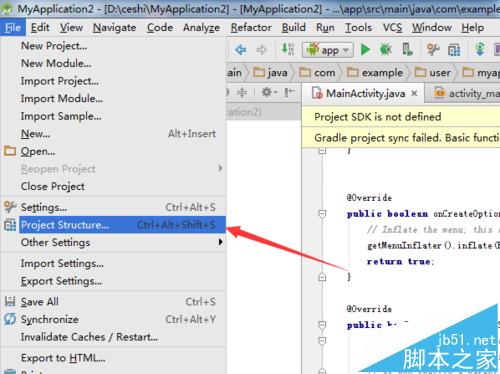Choose New... with Alt+Insert shortcut

[x=113, y=134]
